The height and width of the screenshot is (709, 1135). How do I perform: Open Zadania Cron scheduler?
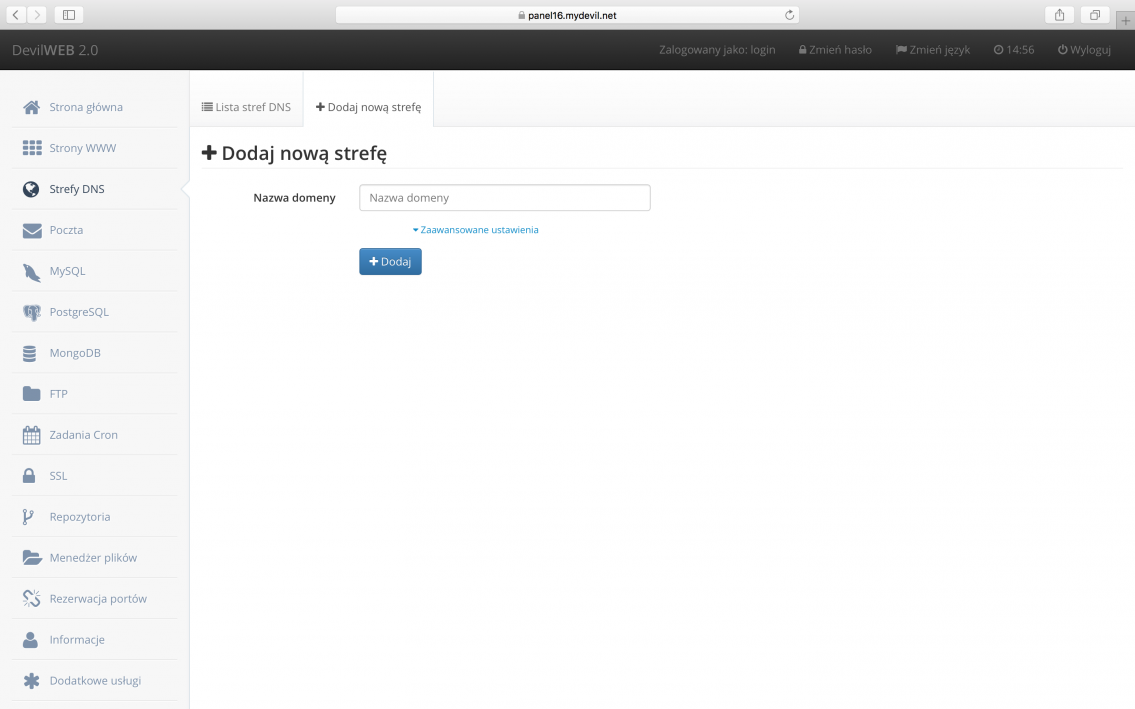(83, 435)
